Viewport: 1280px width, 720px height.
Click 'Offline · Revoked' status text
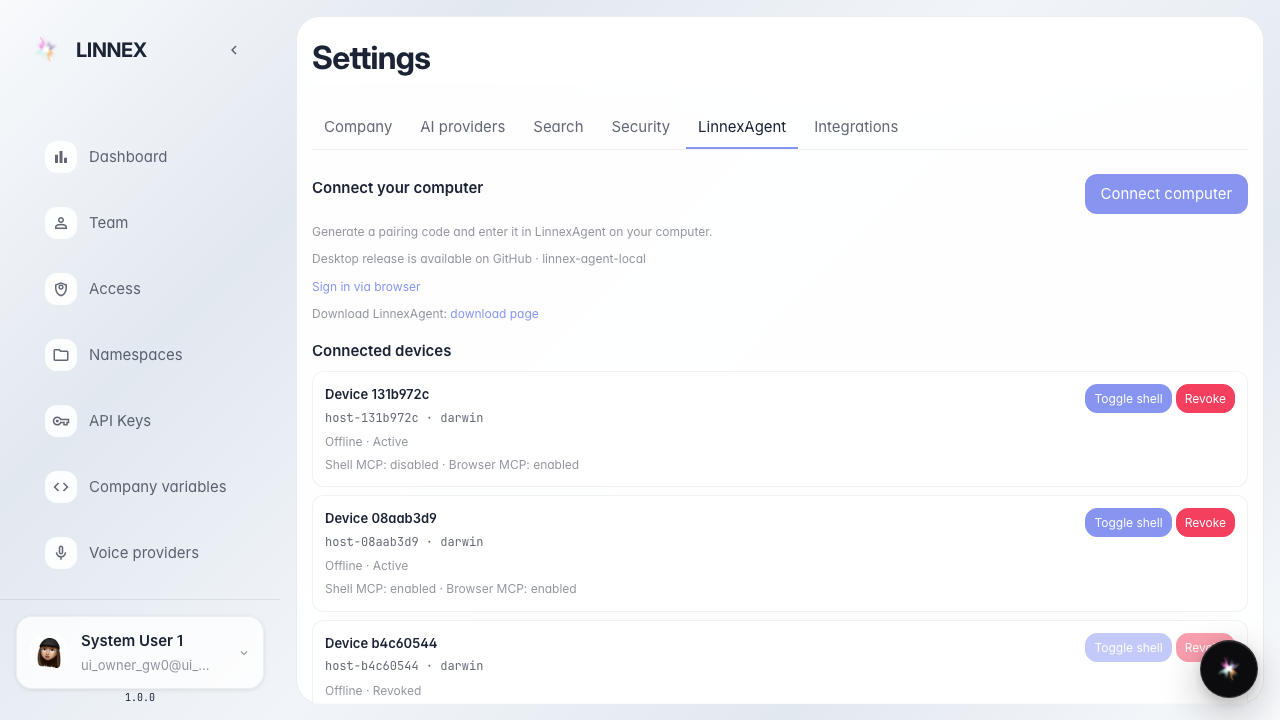click(373, 691)
